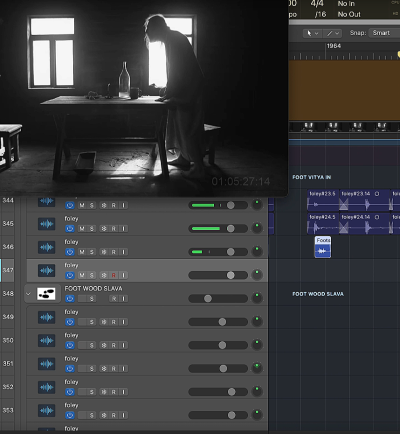Click the waveform track icon on track 344

tap(46, 201)
